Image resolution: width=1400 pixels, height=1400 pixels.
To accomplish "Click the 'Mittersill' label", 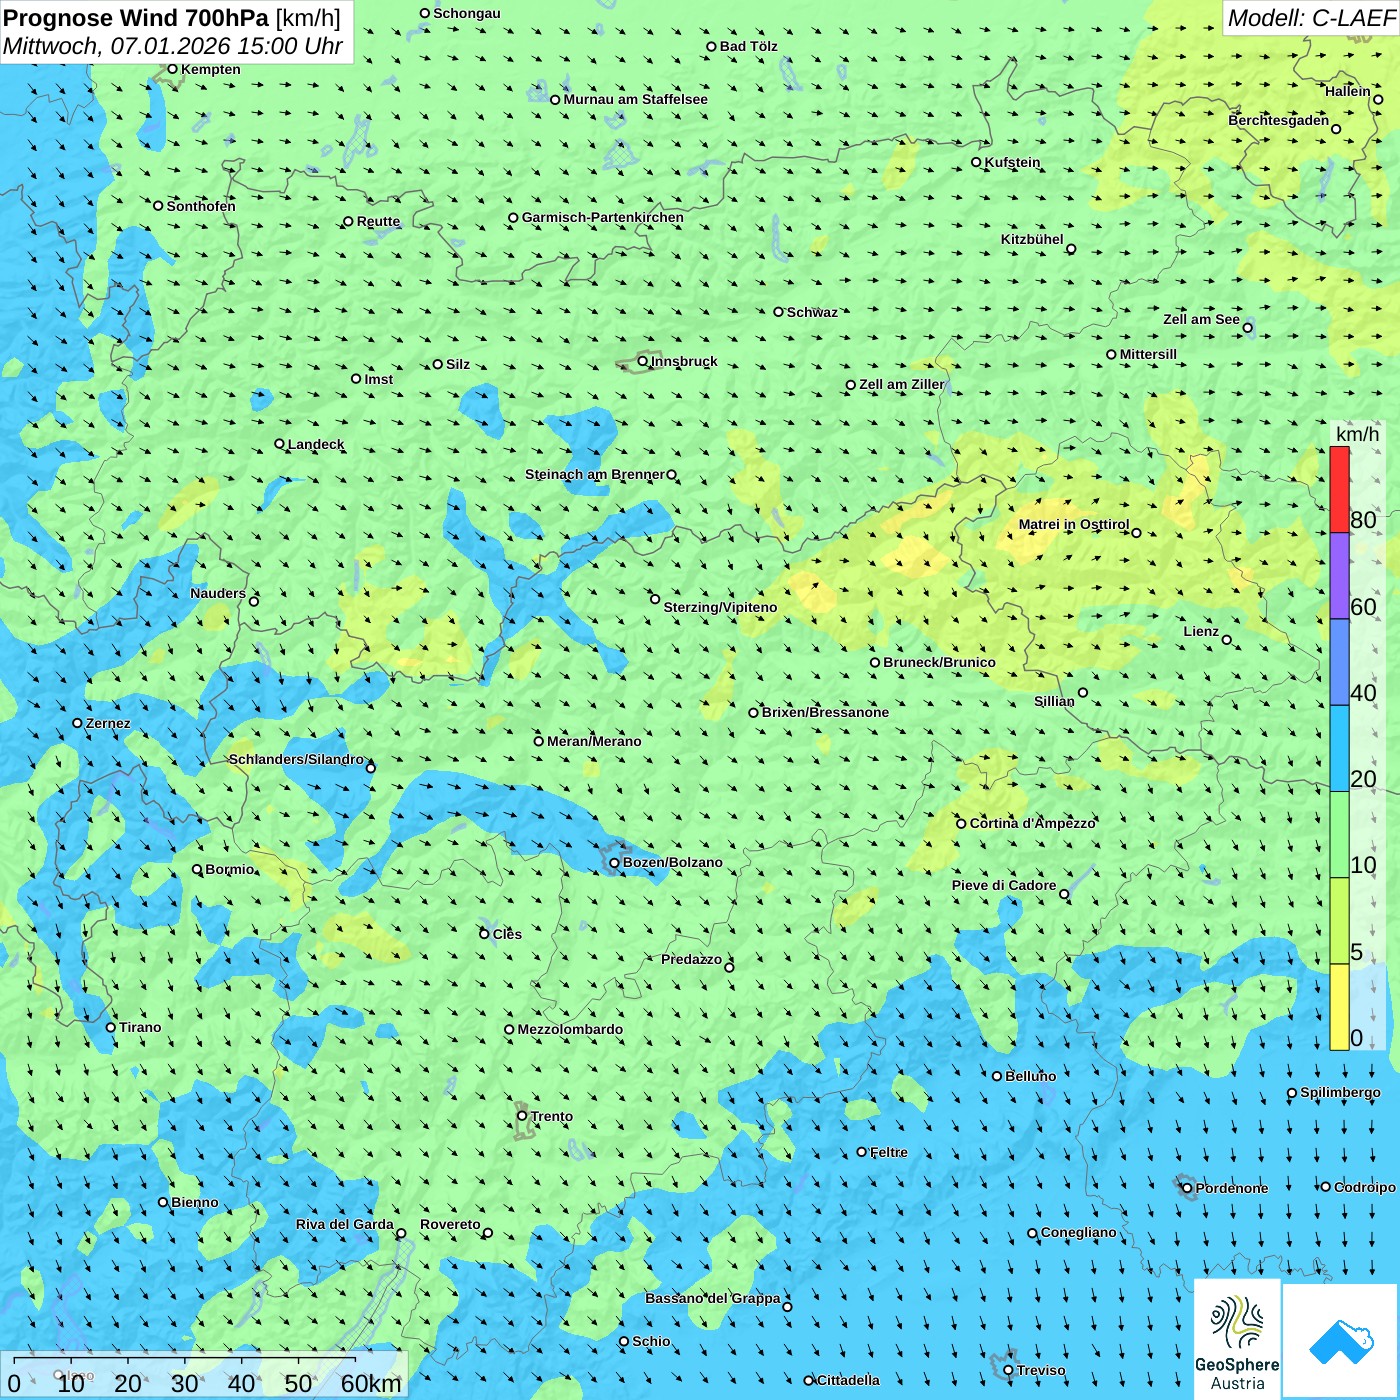I will 1149,354.
